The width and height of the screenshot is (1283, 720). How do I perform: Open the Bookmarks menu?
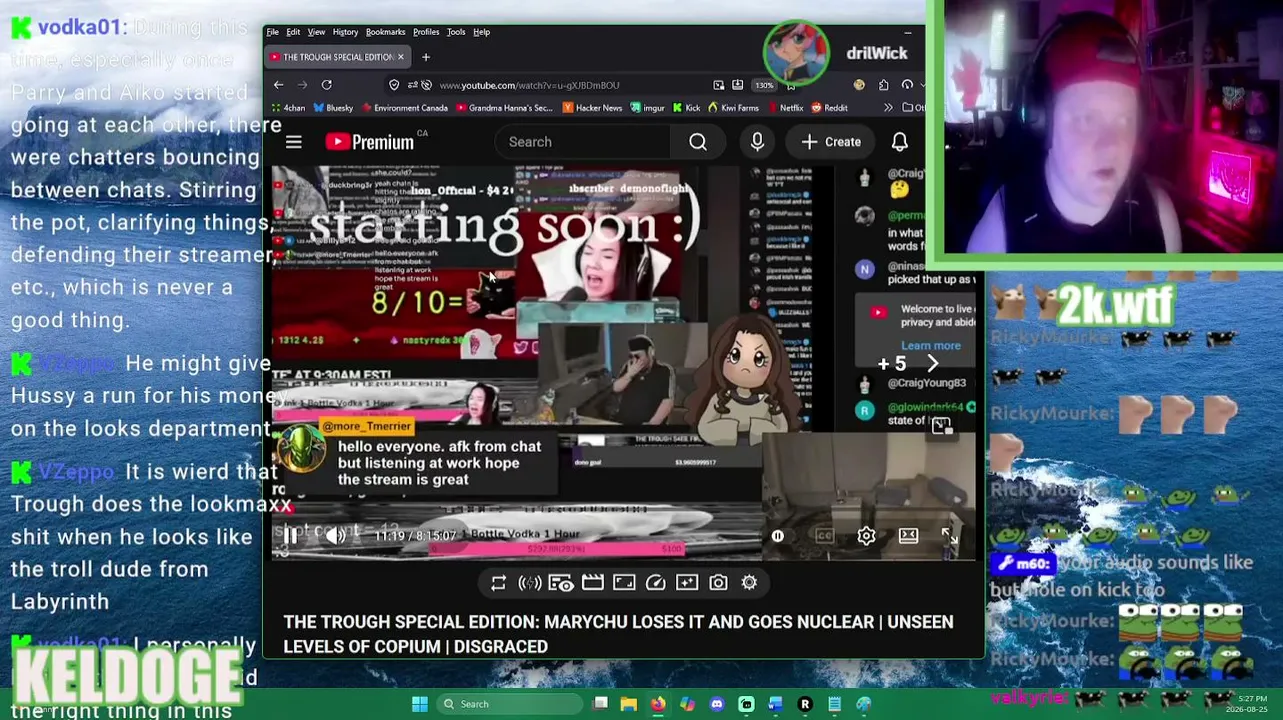click(385, 32)
